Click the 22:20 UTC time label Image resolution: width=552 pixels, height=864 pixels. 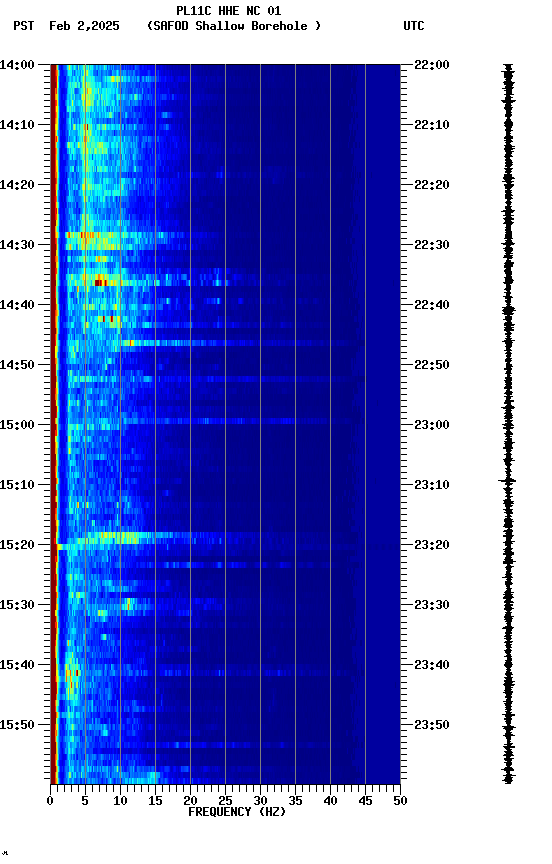[432, 185]
